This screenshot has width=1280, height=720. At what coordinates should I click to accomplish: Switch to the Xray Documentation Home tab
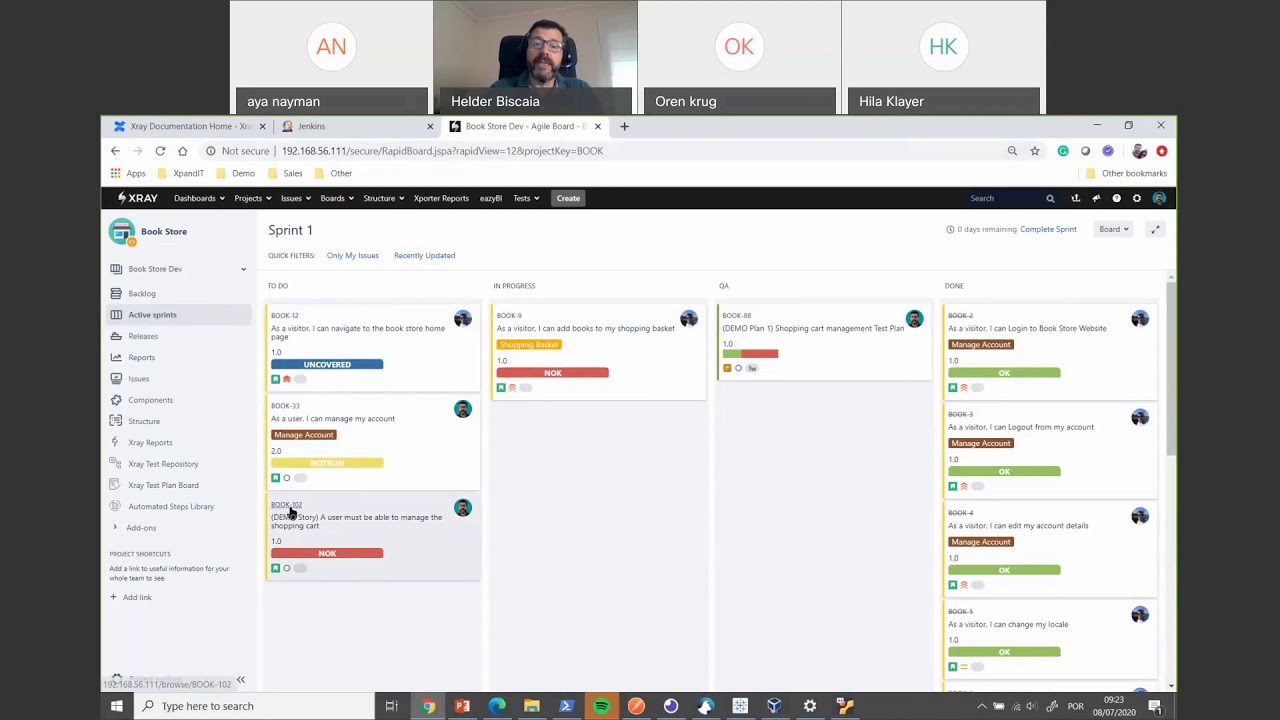pyautogui.click(x=189, y=126)
